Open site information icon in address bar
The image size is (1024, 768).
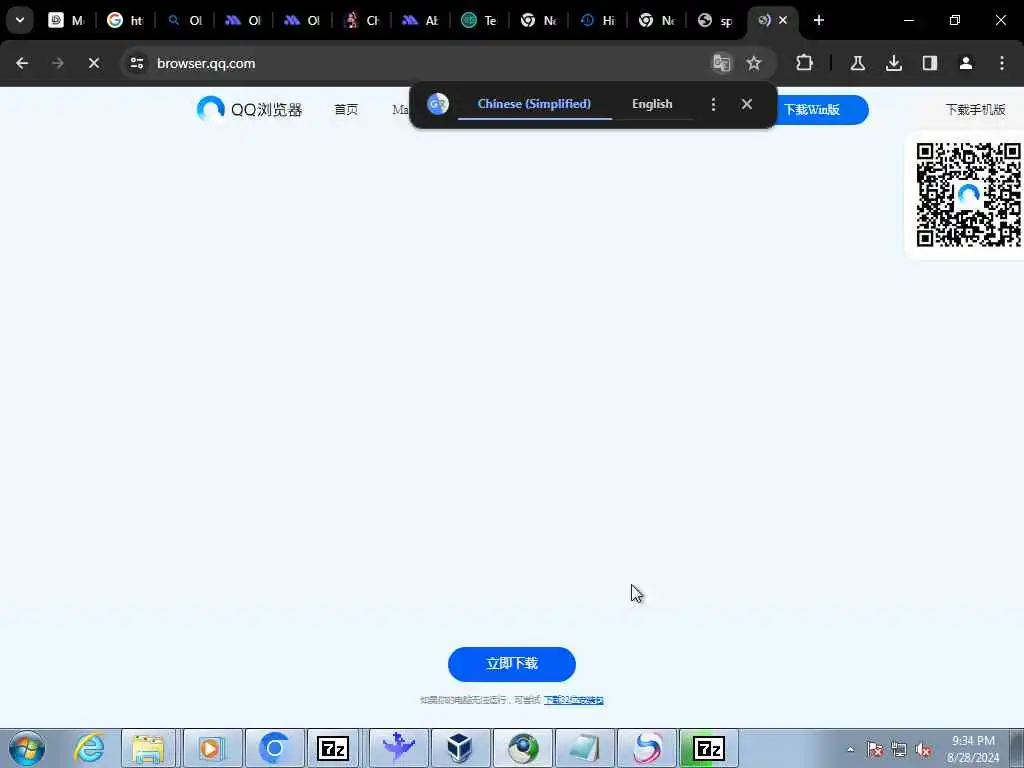(137, 63)
